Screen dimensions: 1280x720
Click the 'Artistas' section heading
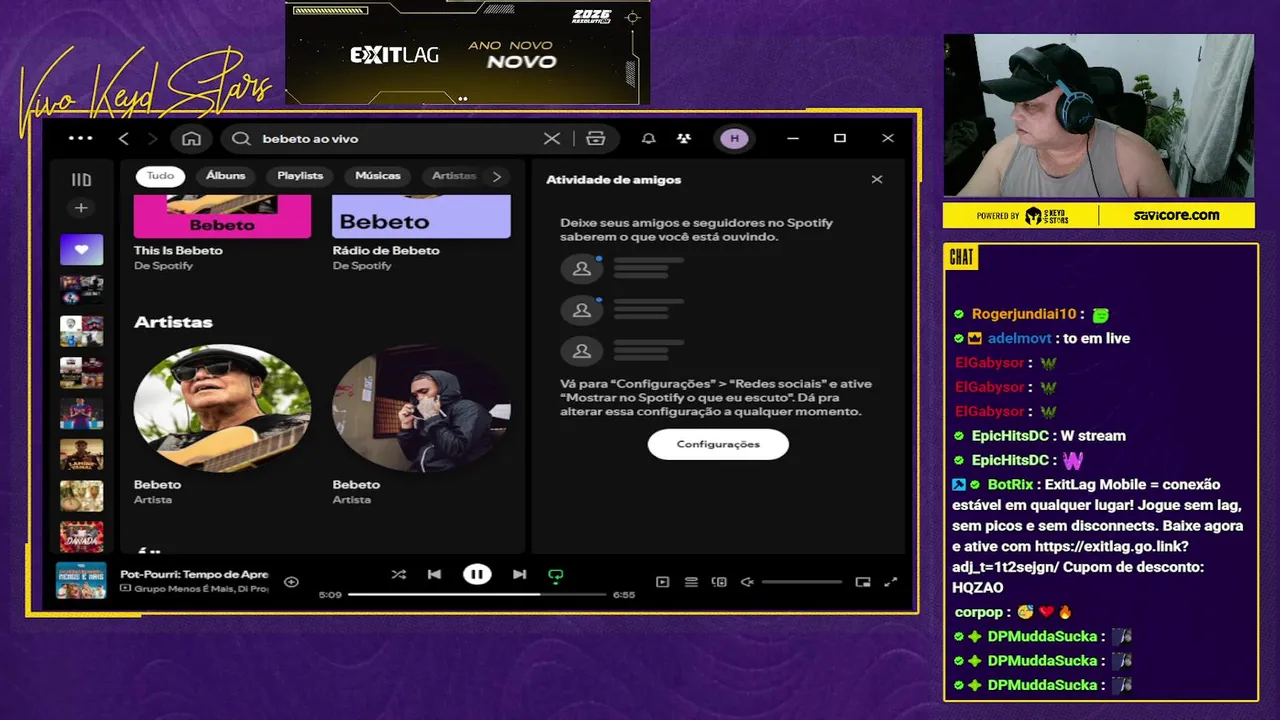click(173, 322)
